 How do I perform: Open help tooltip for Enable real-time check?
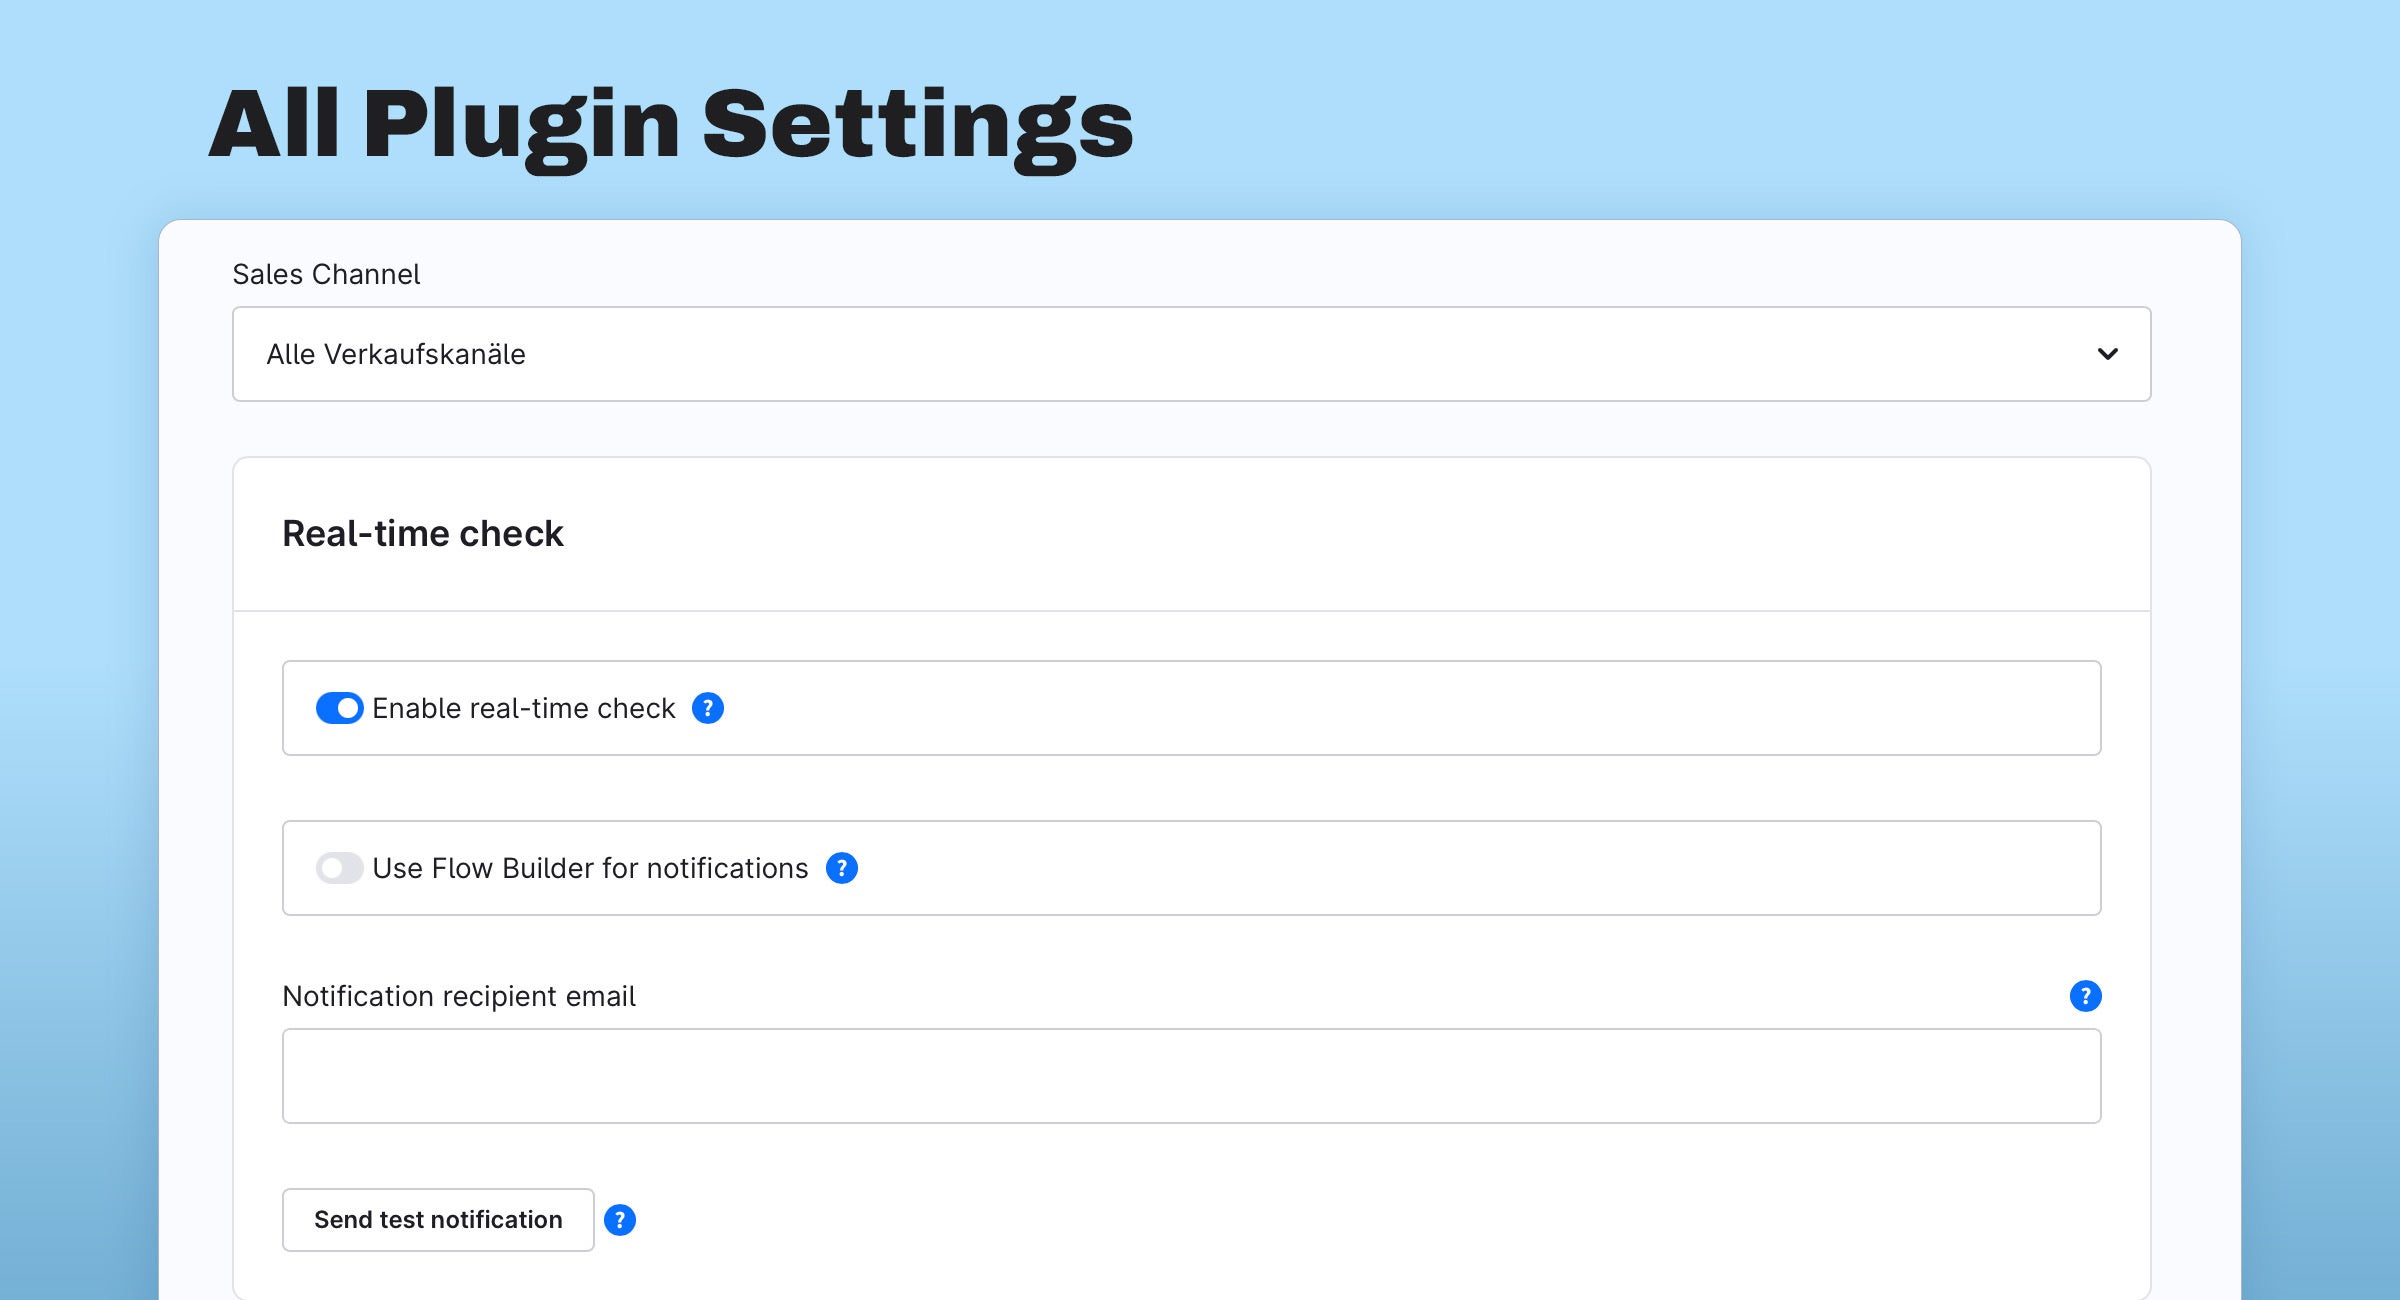click(x=708, y=708)
